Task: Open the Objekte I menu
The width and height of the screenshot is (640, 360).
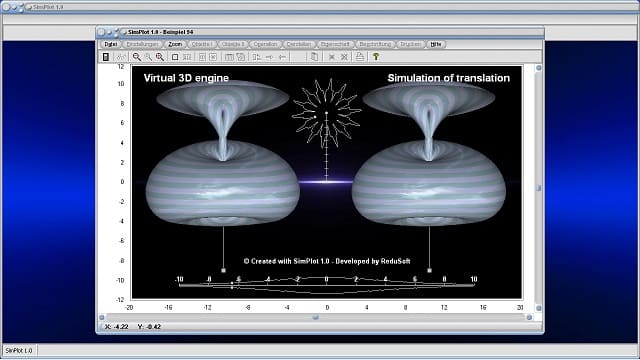Action: point(201,44)
